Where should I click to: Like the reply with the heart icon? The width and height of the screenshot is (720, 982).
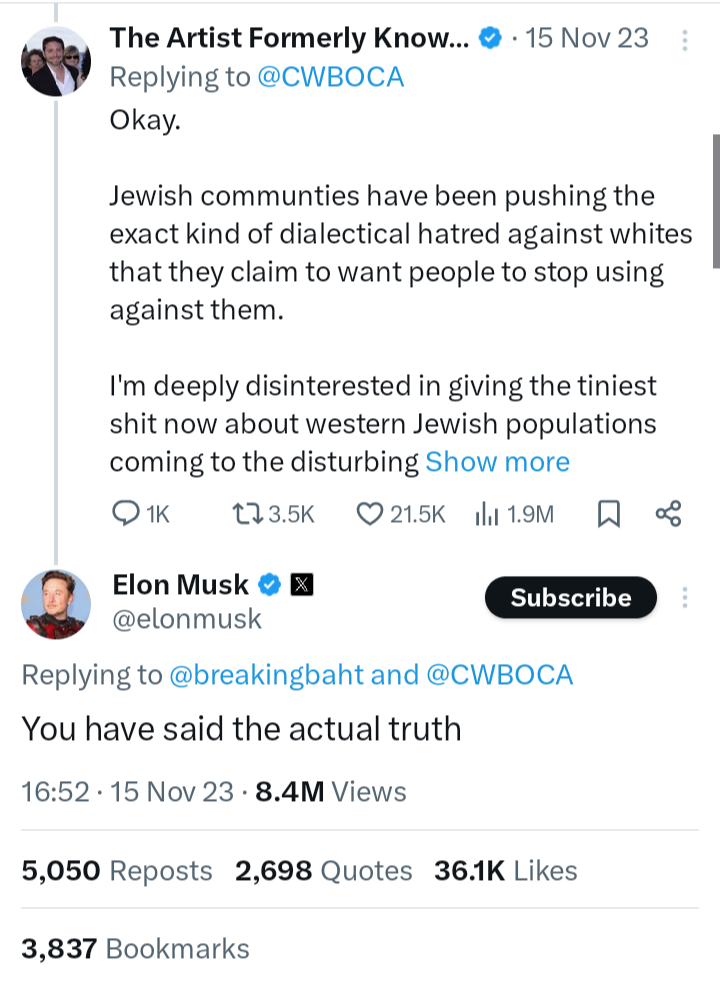click(369, 514)
